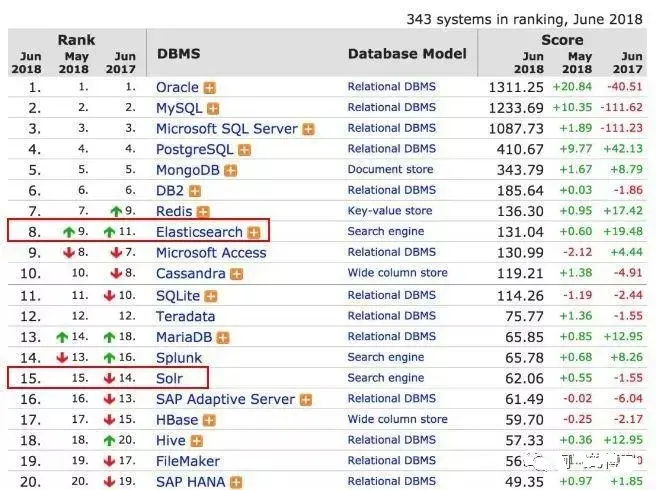Open the Microsoft SQL Server link
Image resolution: width=656 pixels, height=490 pixels.
pos(227,129)
